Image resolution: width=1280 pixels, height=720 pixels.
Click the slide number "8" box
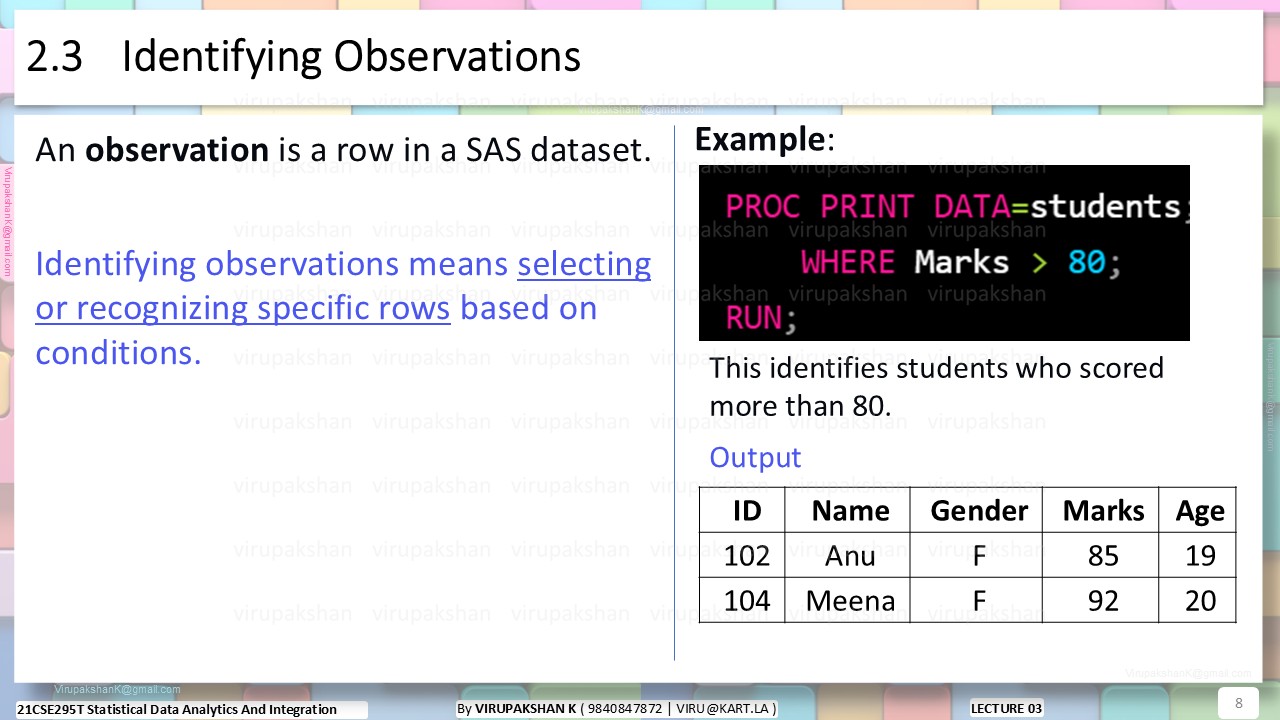(x=1239, y=703)
